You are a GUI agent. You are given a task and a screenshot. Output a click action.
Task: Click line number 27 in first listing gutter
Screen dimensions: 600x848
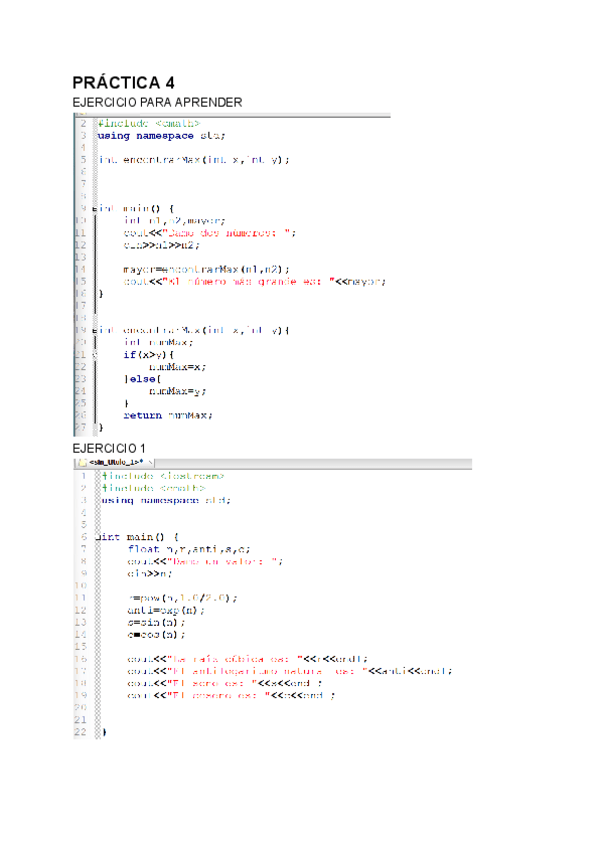(80, 427)
